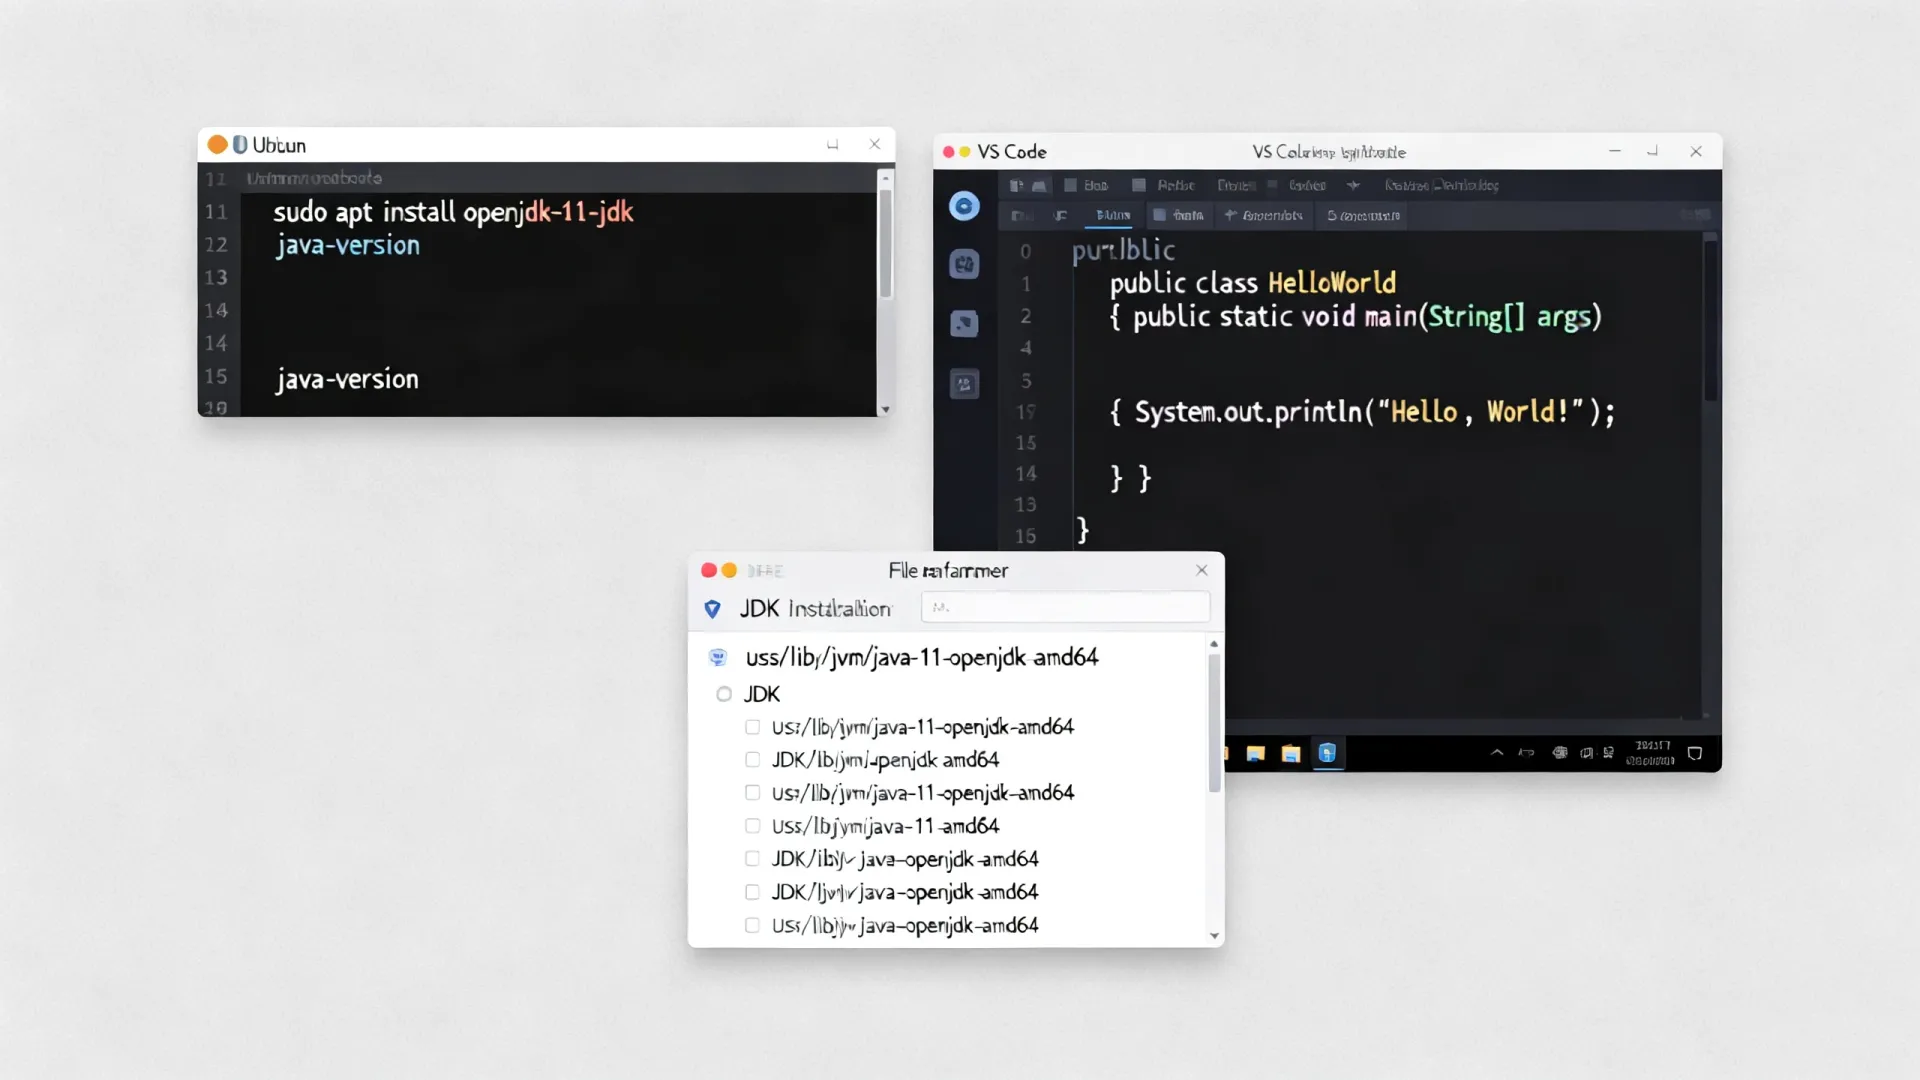Open the bottom icon in VS Code's activity bar

(x=964, y=384)
